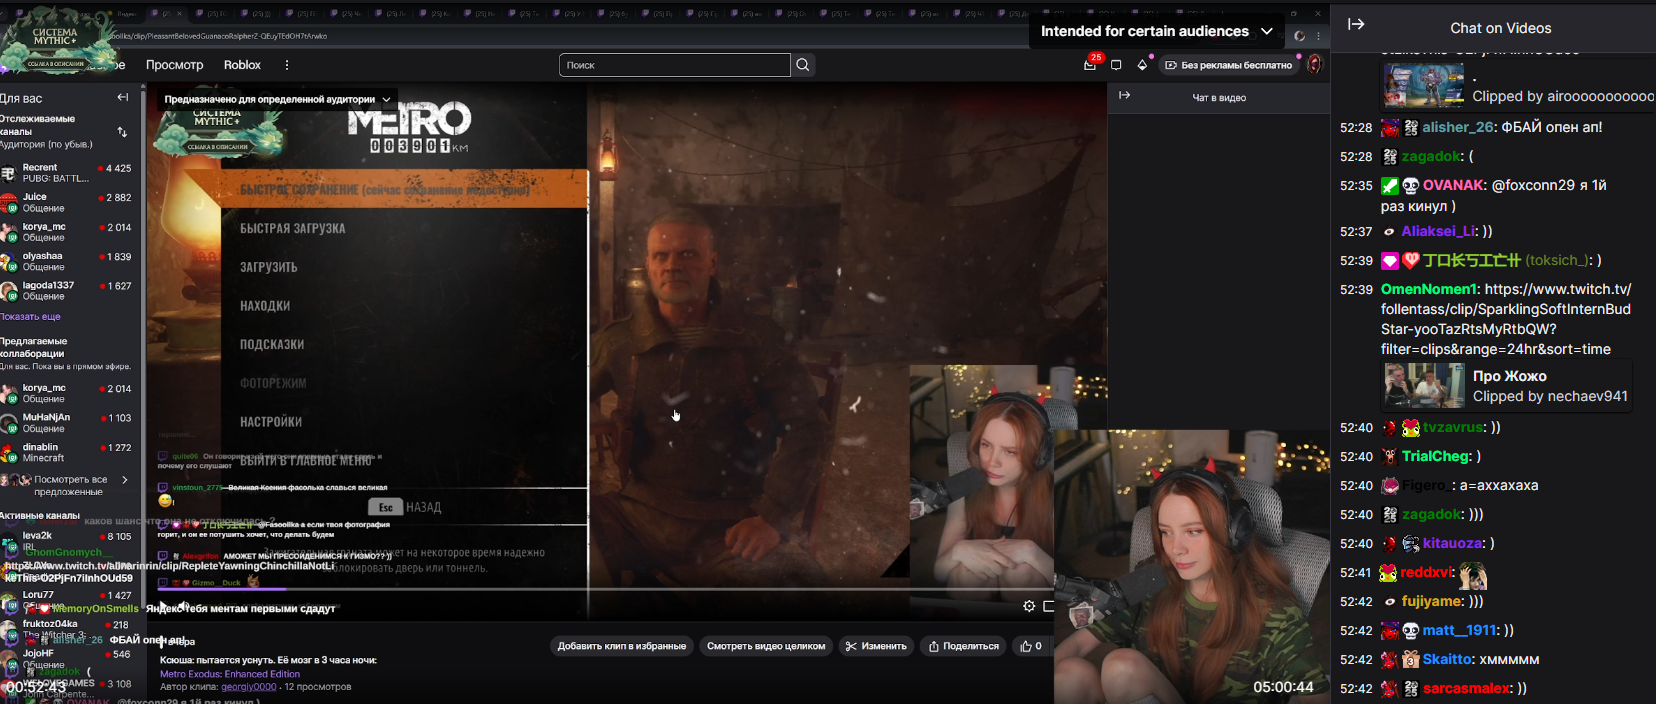Image resolution: width=1656 pixels, height=704 pixels.
Task: Open the user profile avatar menu
Action: [1314, 65]
